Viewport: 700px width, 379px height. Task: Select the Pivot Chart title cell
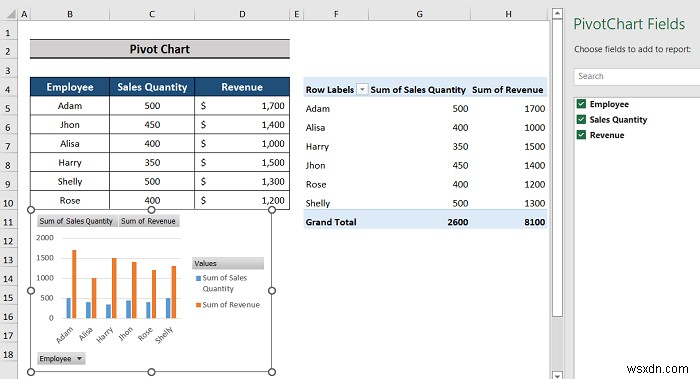(160, 49)
